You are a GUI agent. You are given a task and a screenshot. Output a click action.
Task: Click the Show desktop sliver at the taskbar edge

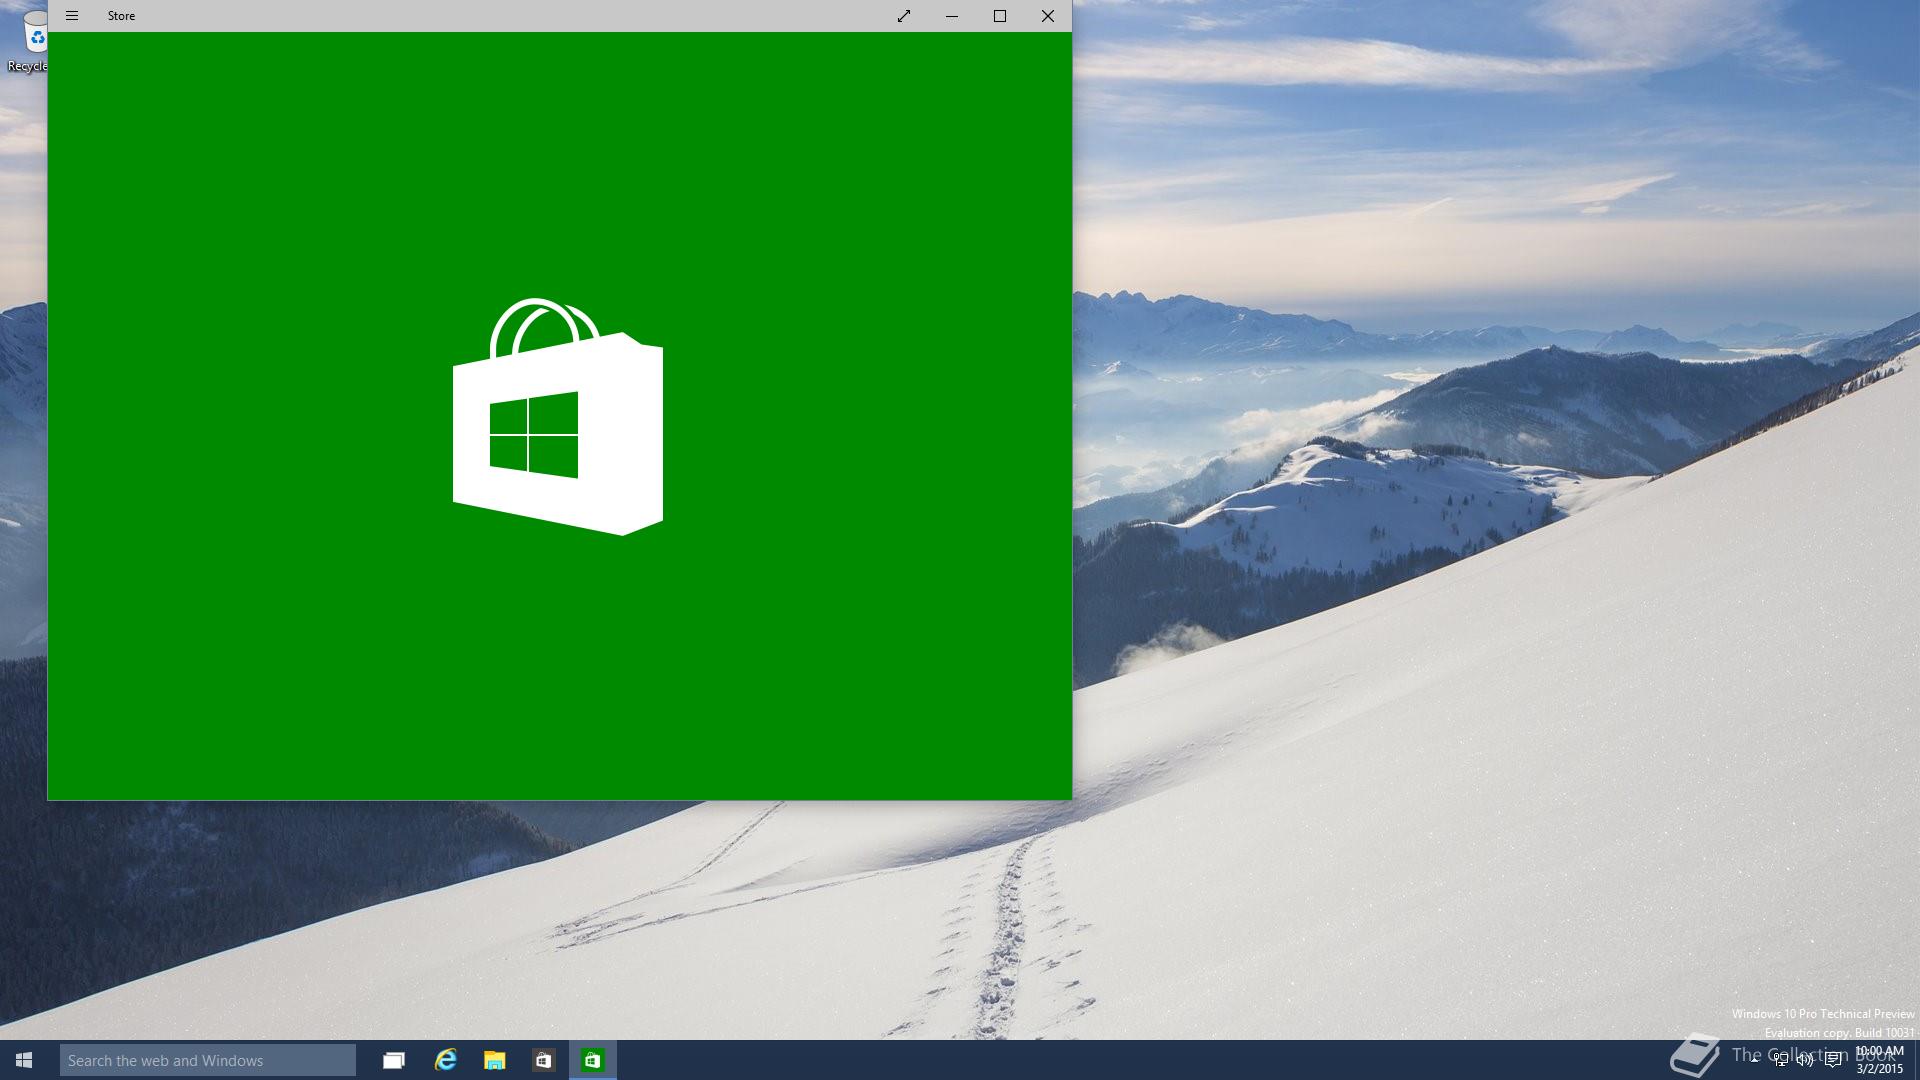coord(1916,1060)
